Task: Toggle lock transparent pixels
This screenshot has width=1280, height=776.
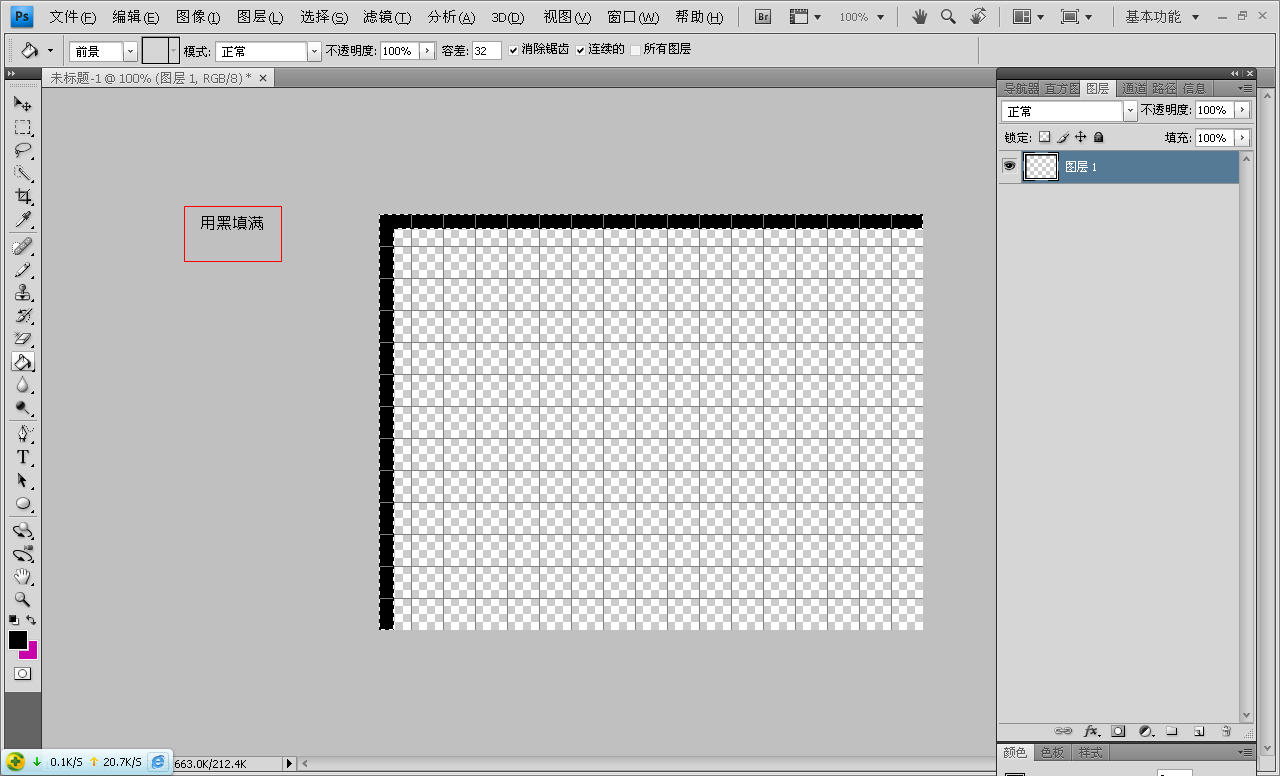Action: 1045,137
